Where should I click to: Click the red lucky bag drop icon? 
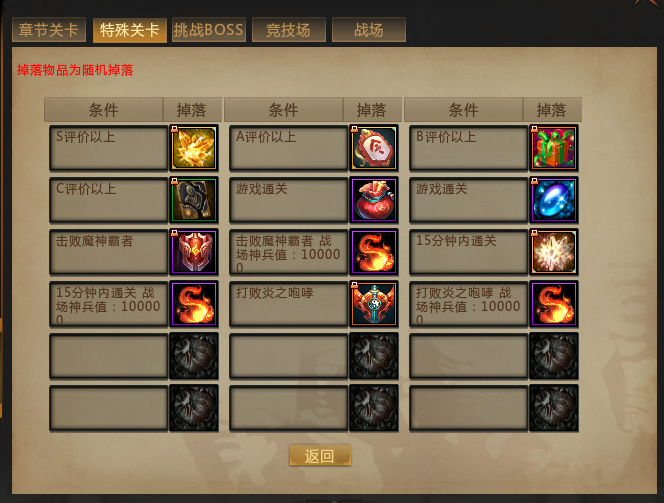[374, 200]
